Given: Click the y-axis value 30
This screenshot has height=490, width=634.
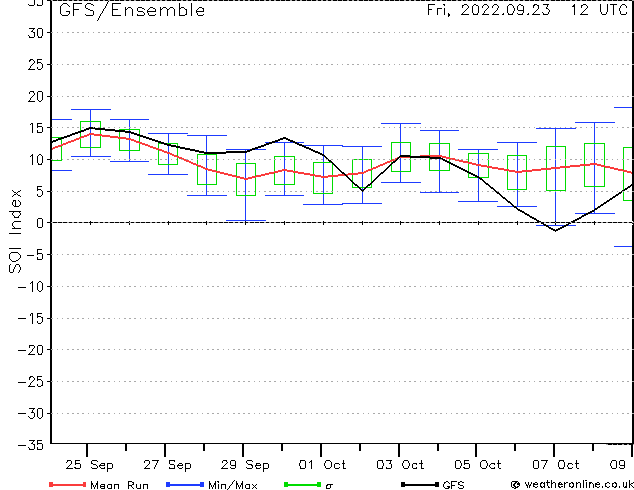Looking at the screenshot, I should (36, 33).
